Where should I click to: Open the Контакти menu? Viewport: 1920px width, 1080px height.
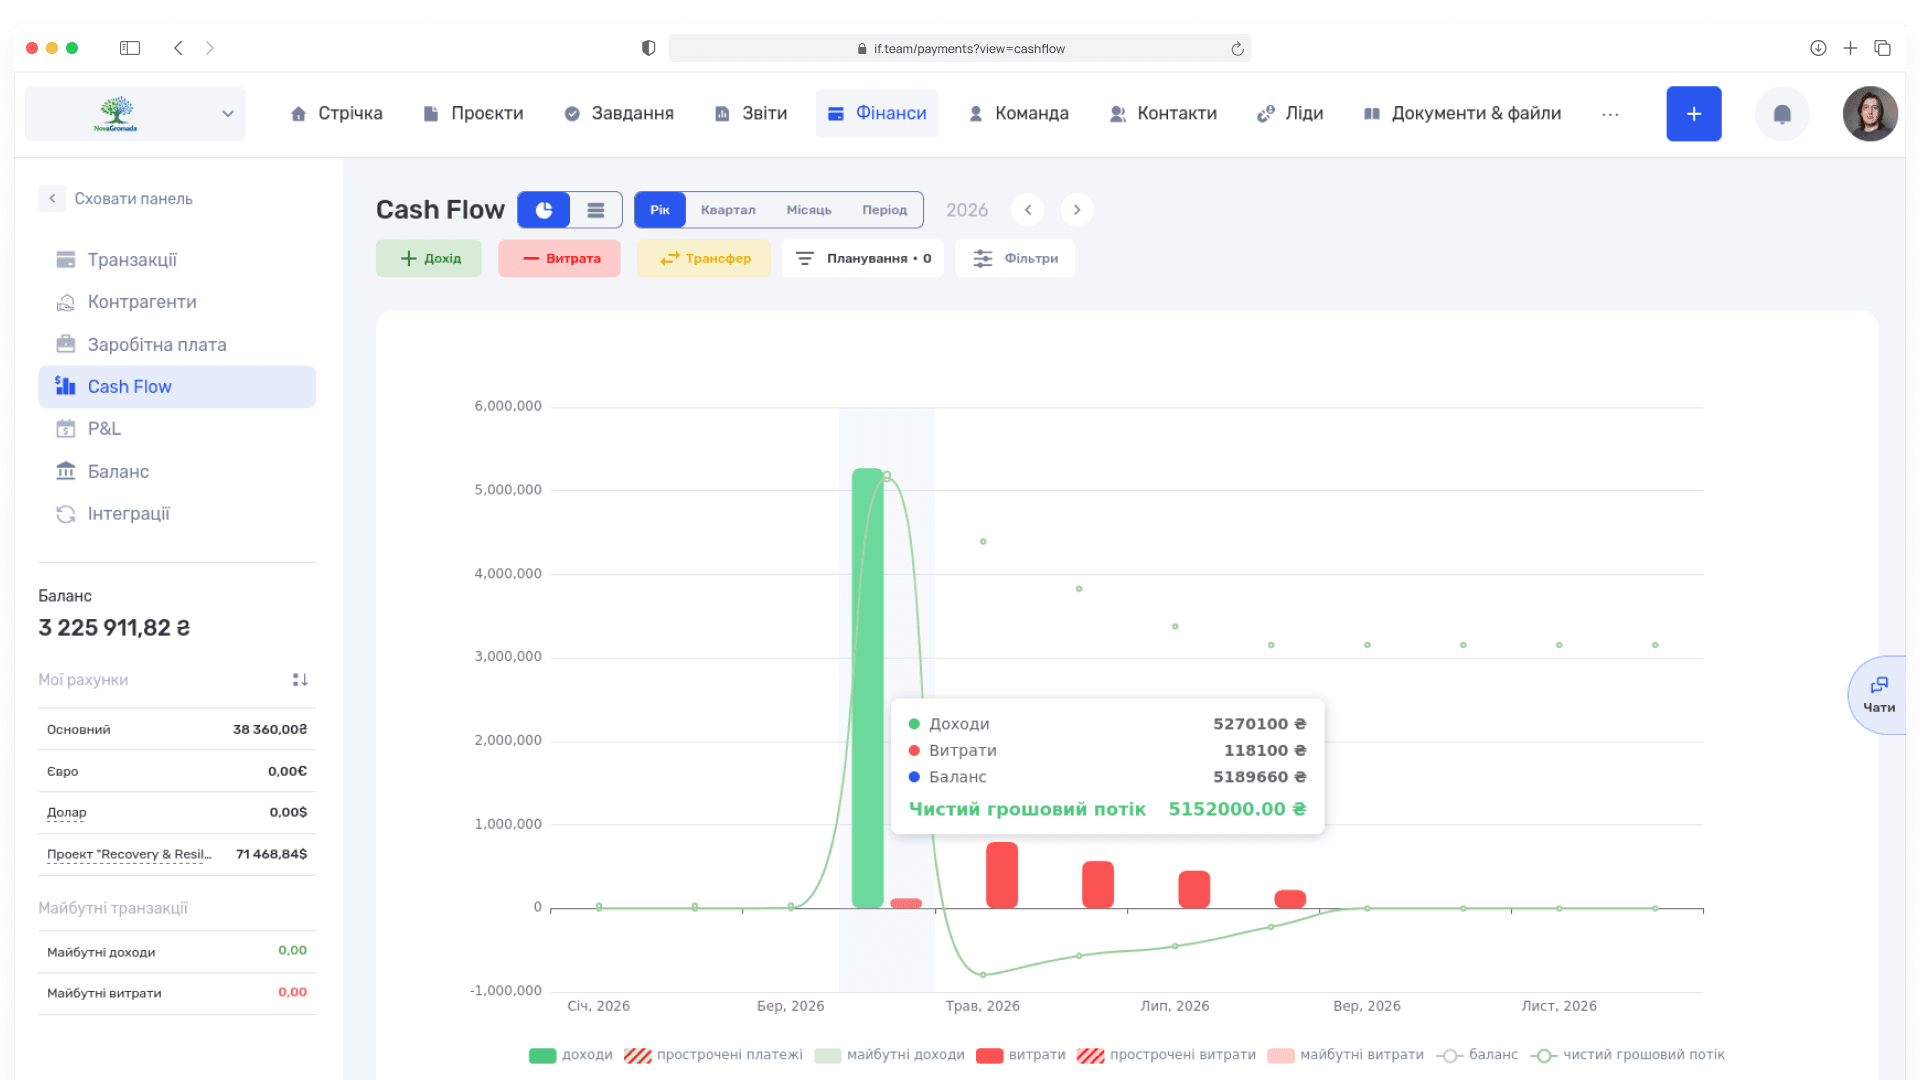[1163, 114]
